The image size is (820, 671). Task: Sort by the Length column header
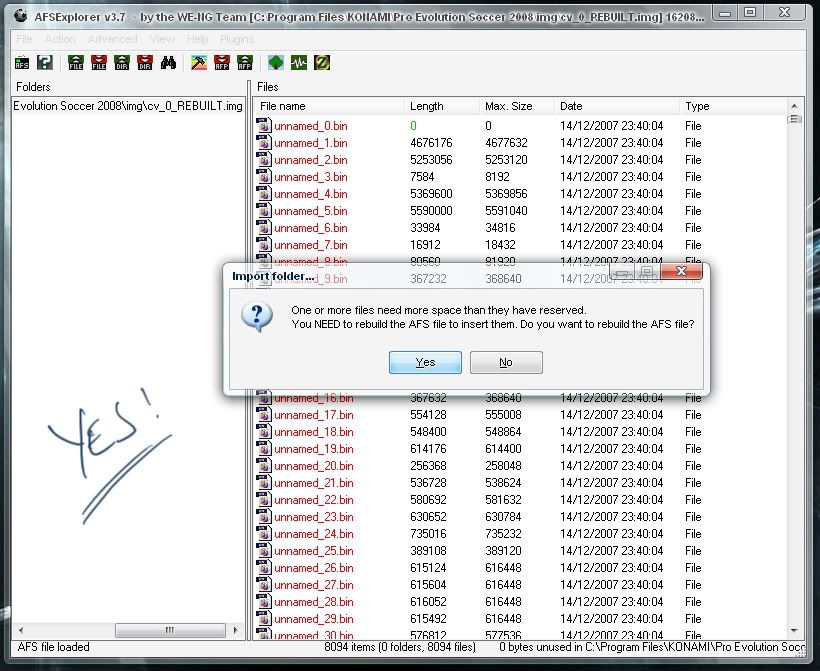442,106
